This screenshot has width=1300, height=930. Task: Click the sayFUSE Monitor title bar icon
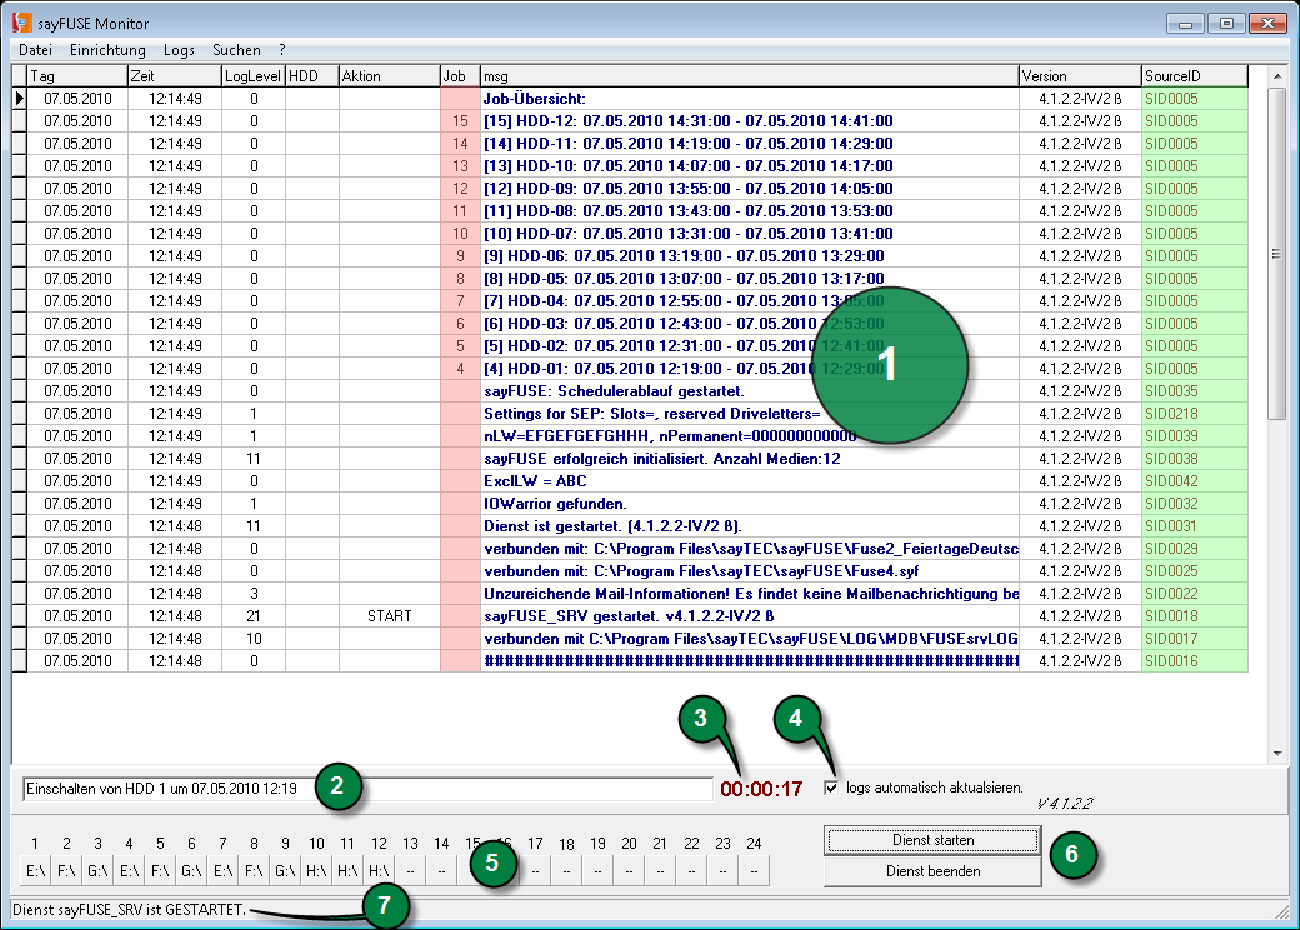pyautogui.click(x=21, y=22)
